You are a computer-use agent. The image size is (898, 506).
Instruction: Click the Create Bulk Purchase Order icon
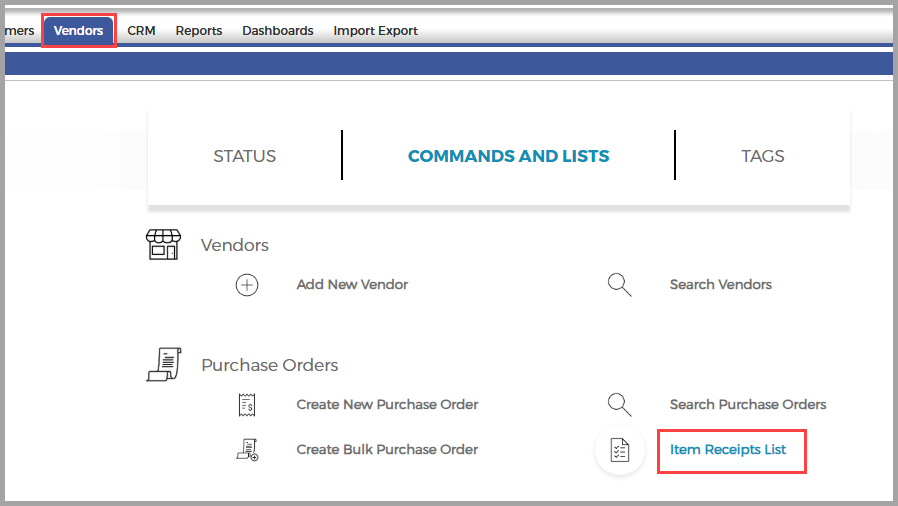[247, 450]
